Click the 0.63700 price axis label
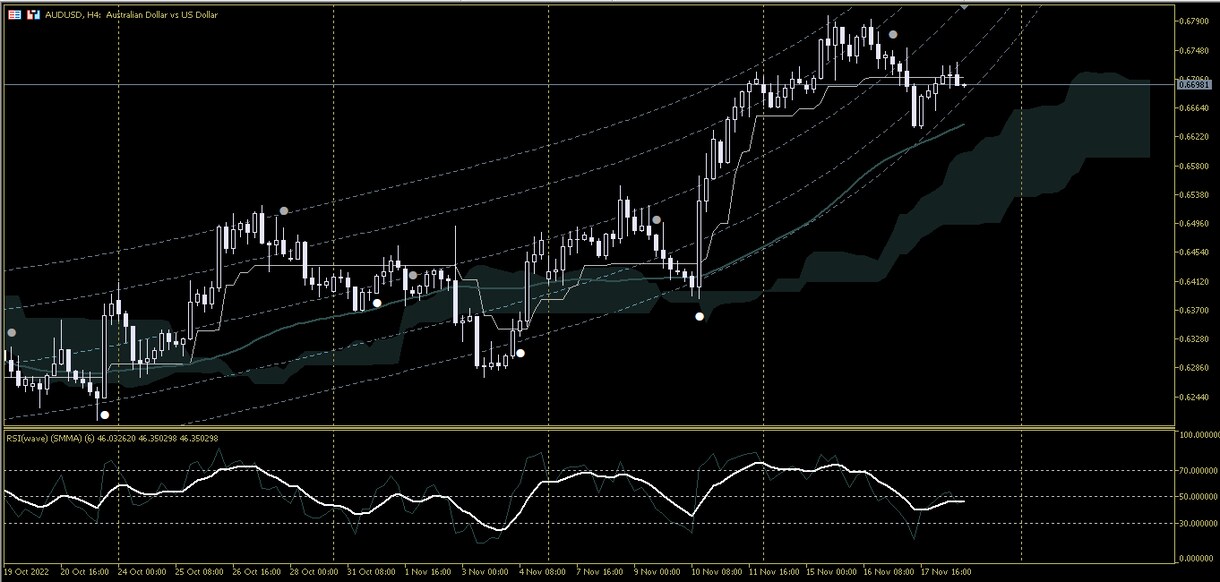Screen dimensions: 1220x582 [1195, 311]
